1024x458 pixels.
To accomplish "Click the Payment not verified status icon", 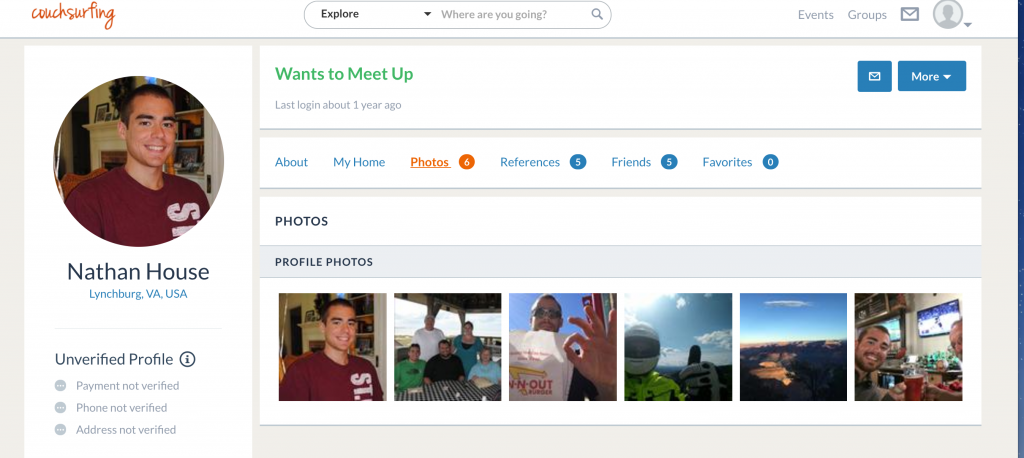I will tap(62, 386).
